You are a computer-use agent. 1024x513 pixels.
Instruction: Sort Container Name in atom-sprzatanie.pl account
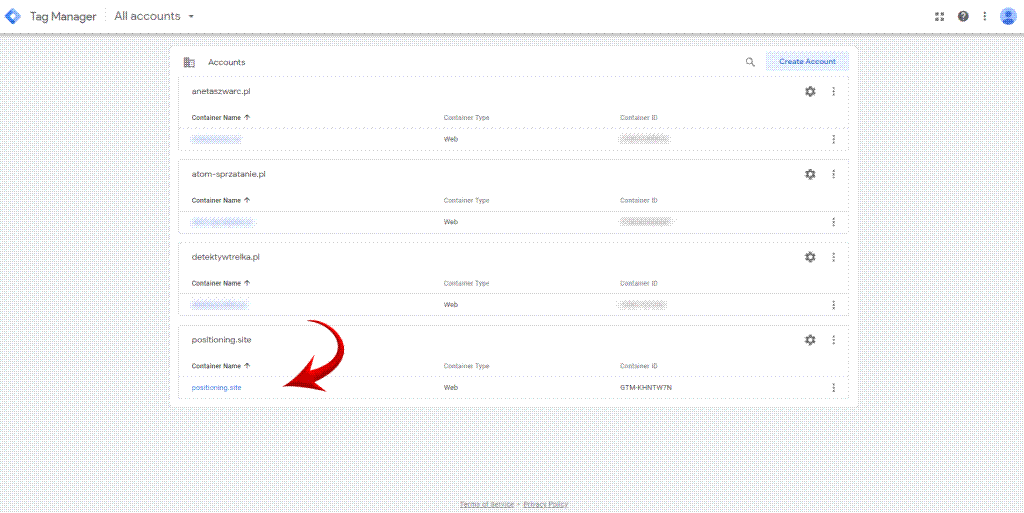(x=221, y=200)
